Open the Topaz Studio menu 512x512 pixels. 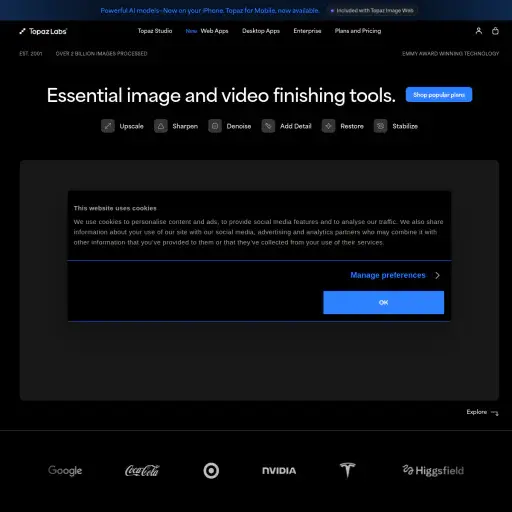(x=155, y=31)
